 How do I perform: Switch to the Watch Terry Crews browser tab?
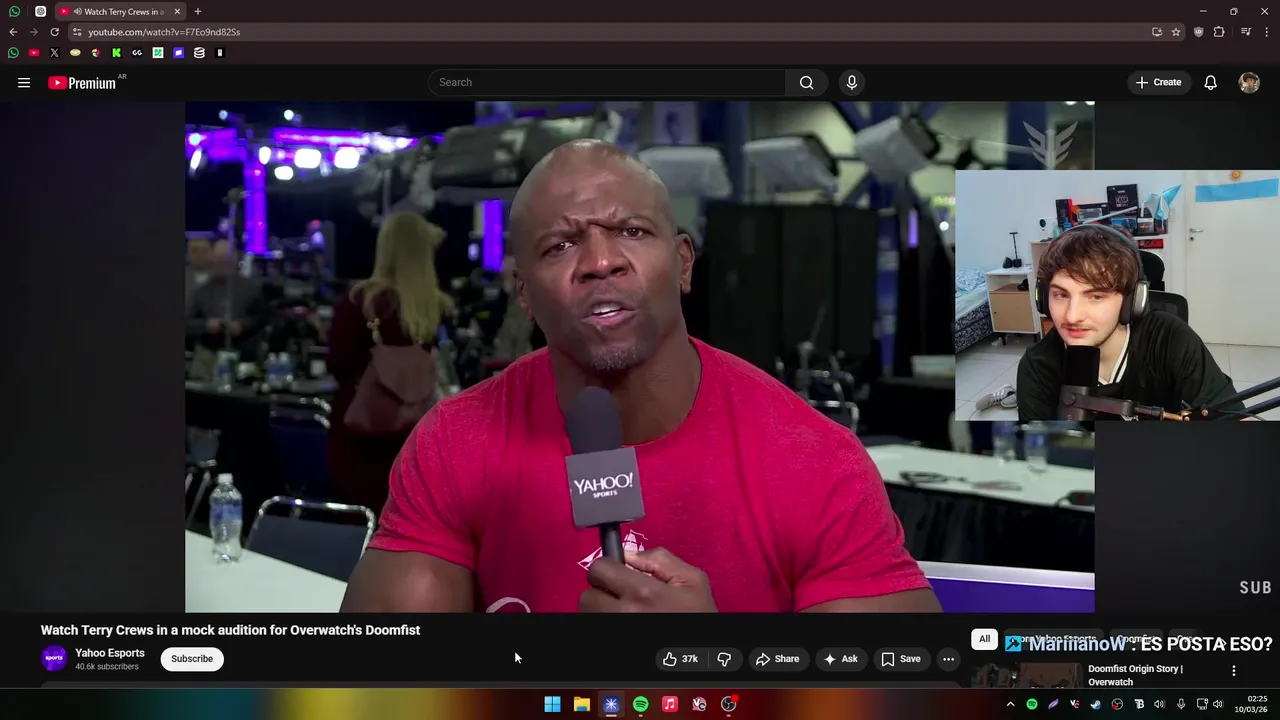[120, 12]
